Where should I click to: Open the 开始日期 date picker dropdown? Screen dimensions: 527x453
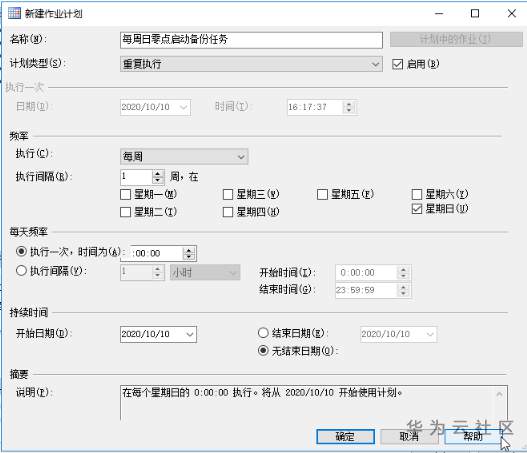pos(190,334)
